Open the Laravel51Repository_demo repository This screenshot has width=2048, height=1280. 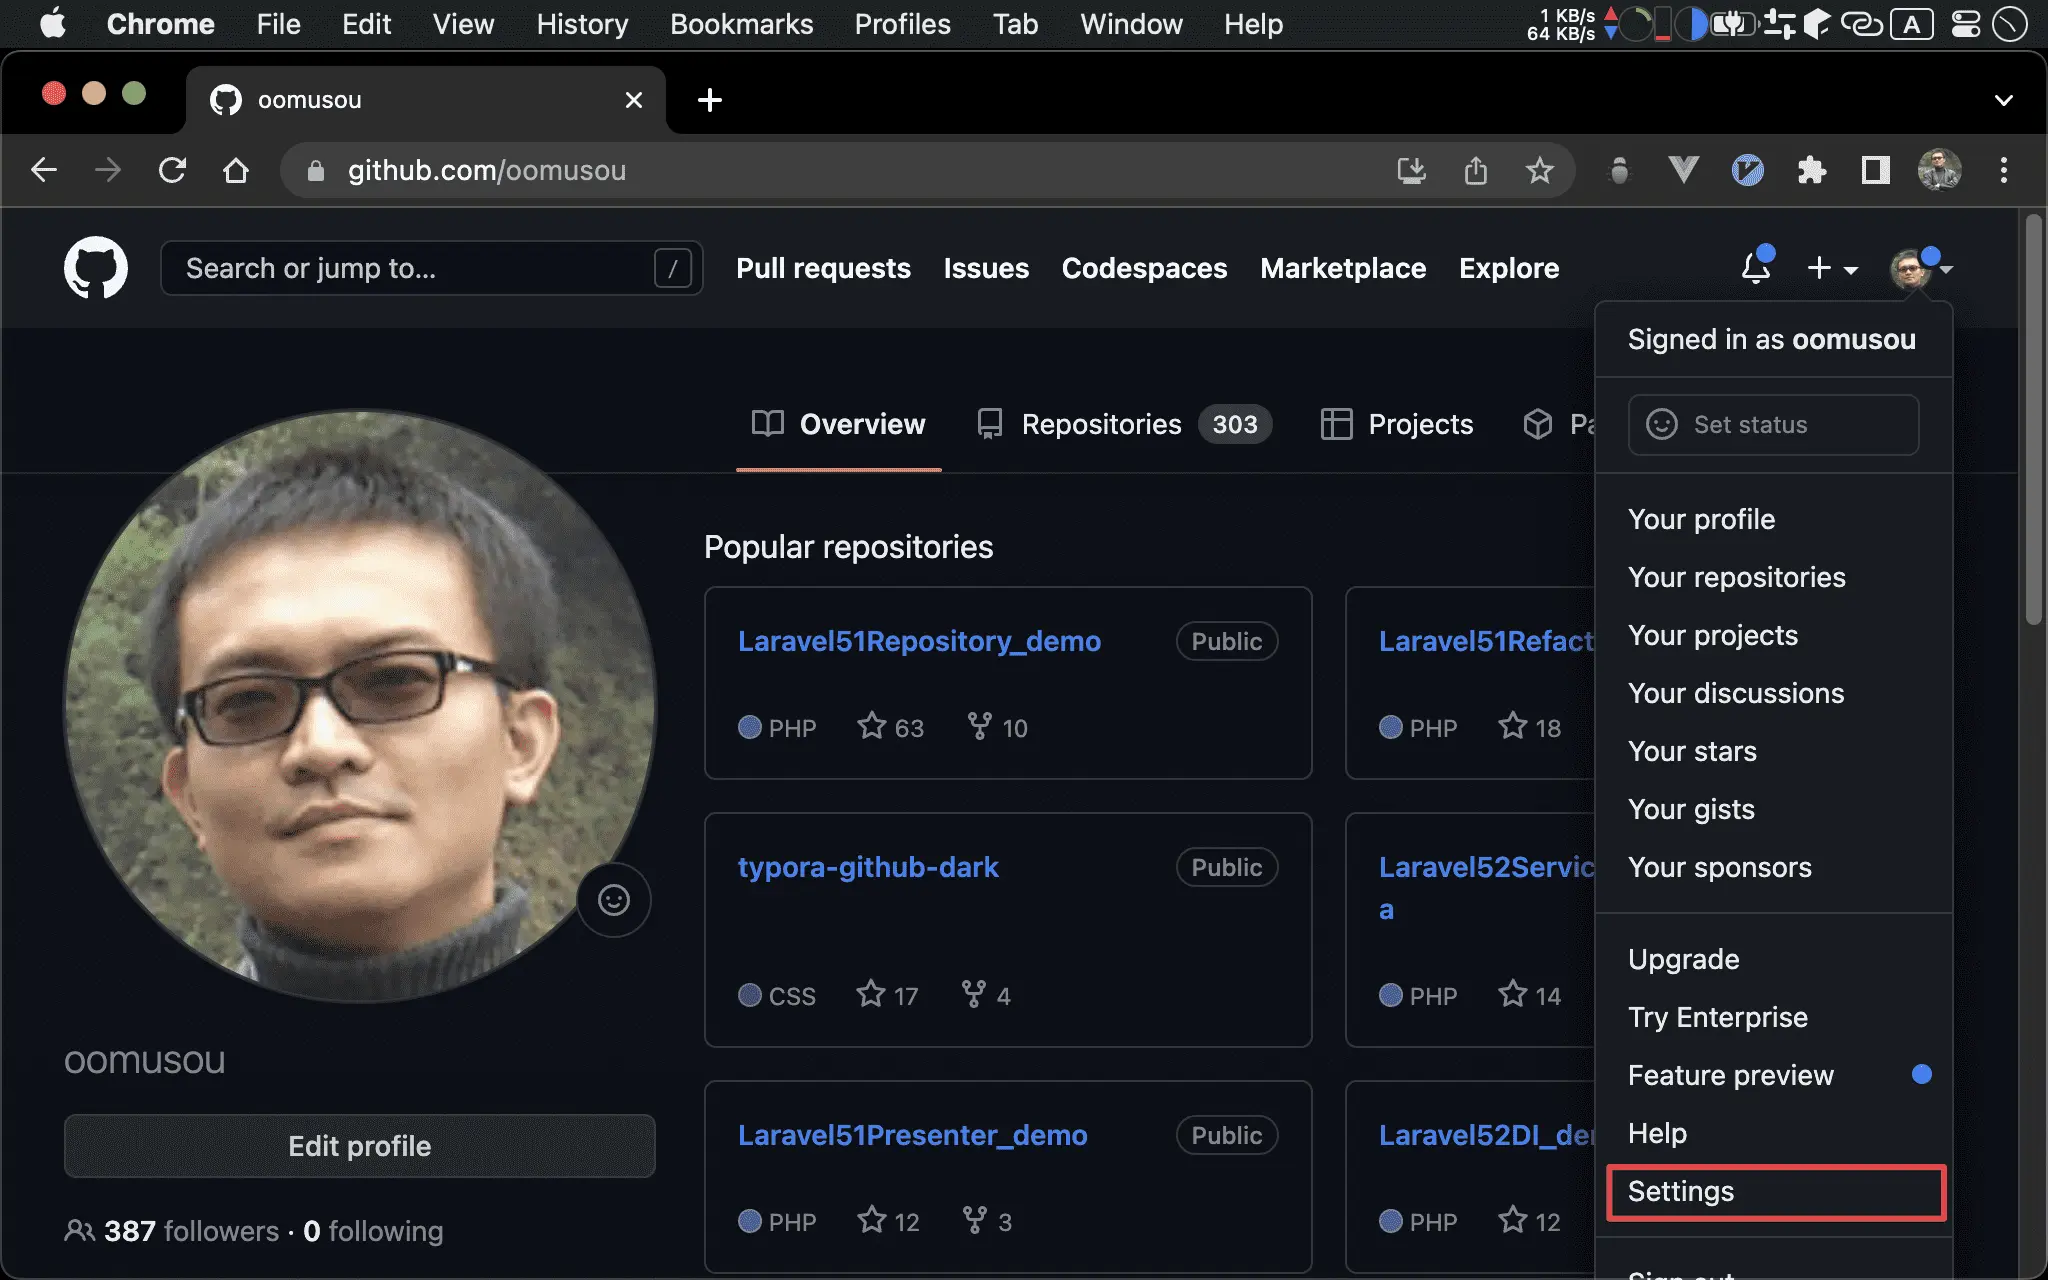click(x=919, y=641)
